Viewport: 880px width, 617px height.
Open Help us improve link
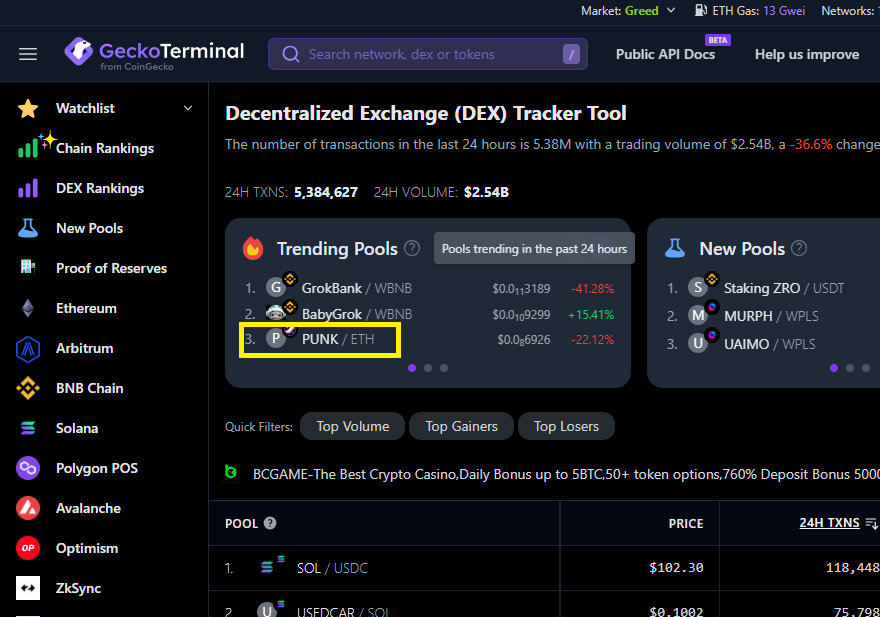click(806, 54)
